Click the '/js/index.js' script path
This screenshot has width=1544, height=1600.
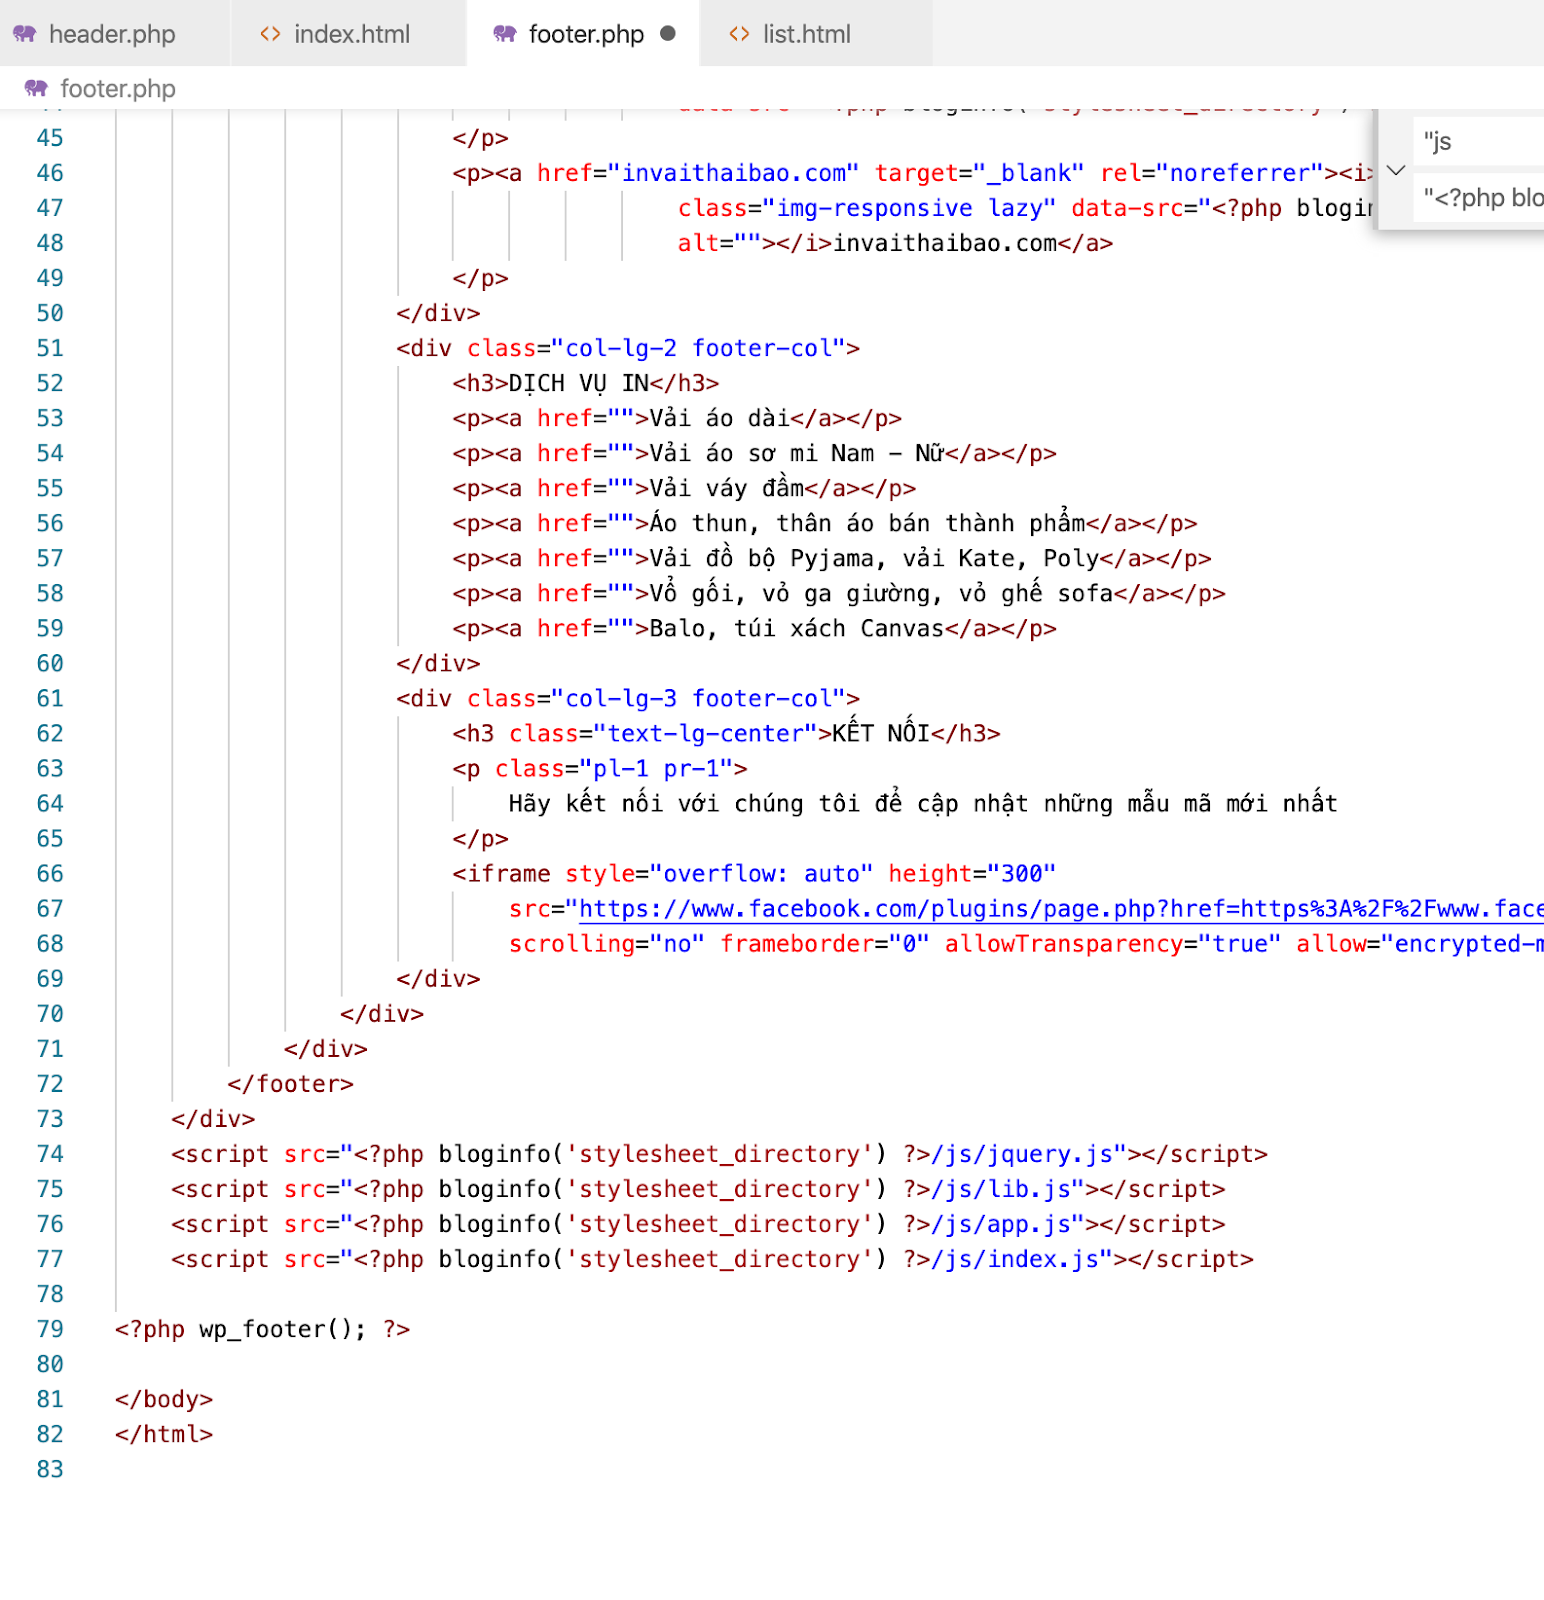1015,1258
